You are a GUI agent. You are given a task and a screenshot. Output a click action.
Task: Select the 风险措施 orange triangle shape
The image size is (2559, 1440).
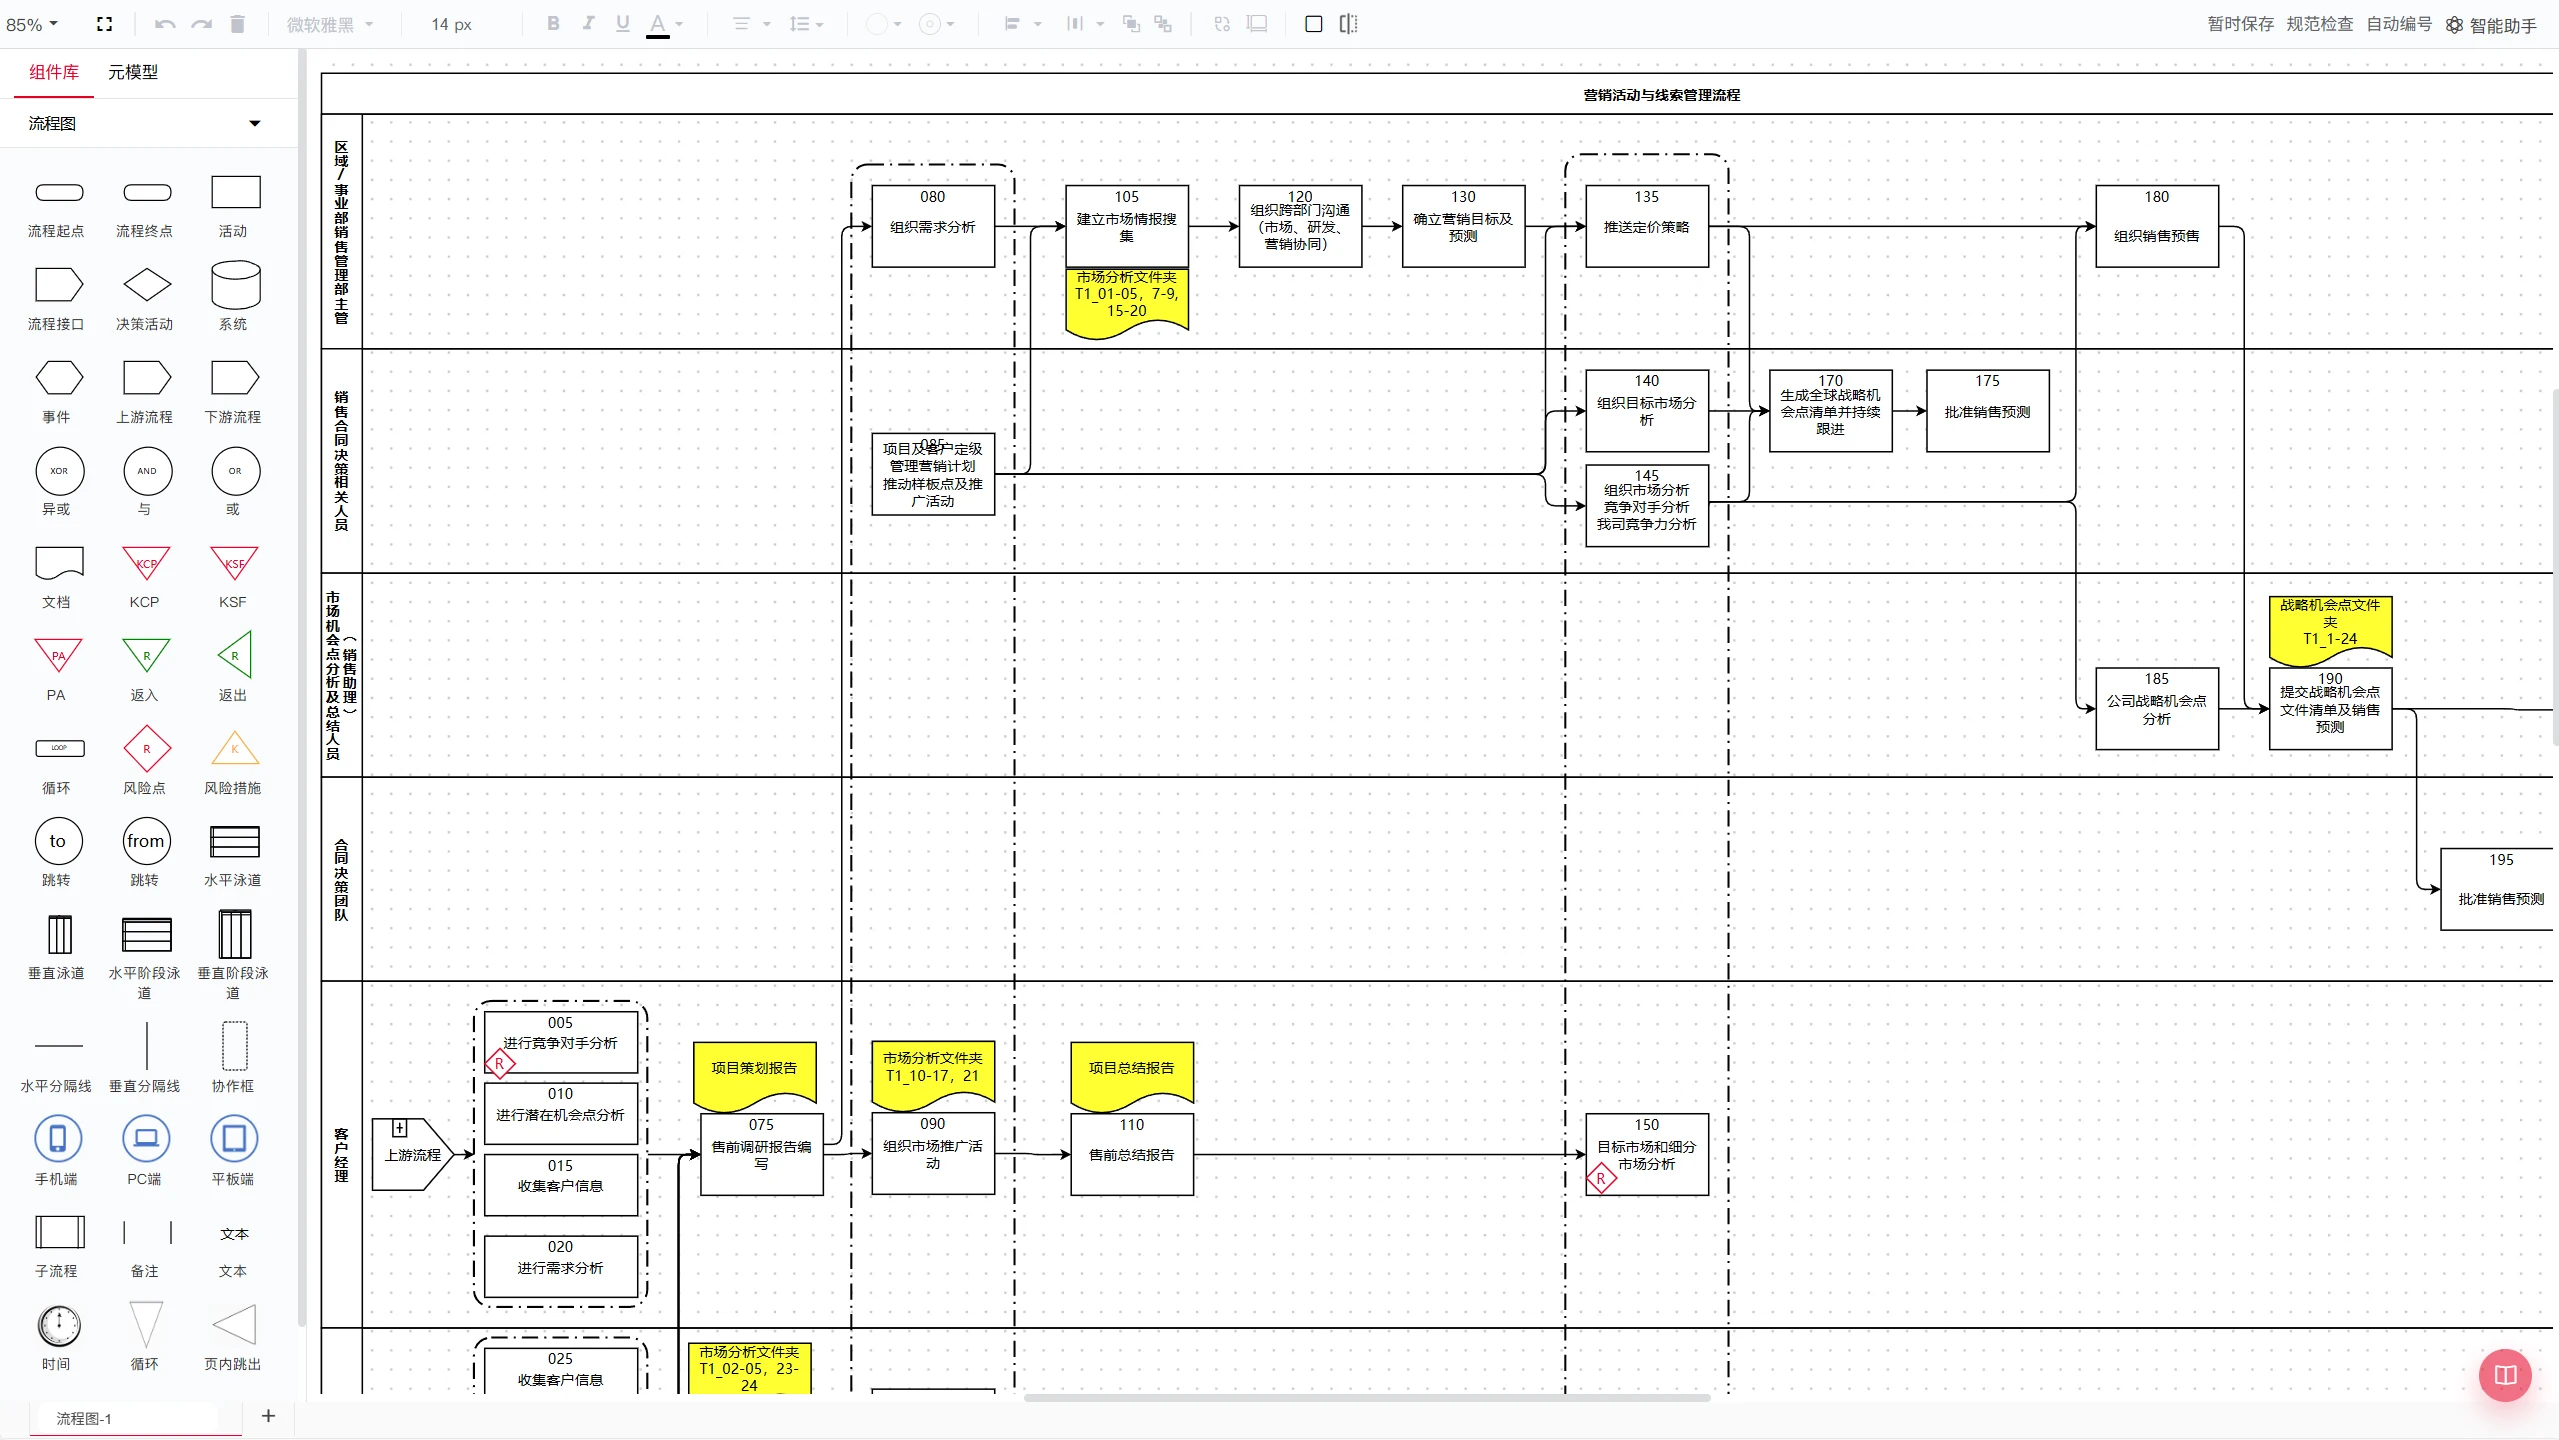(x=235, y=749)
